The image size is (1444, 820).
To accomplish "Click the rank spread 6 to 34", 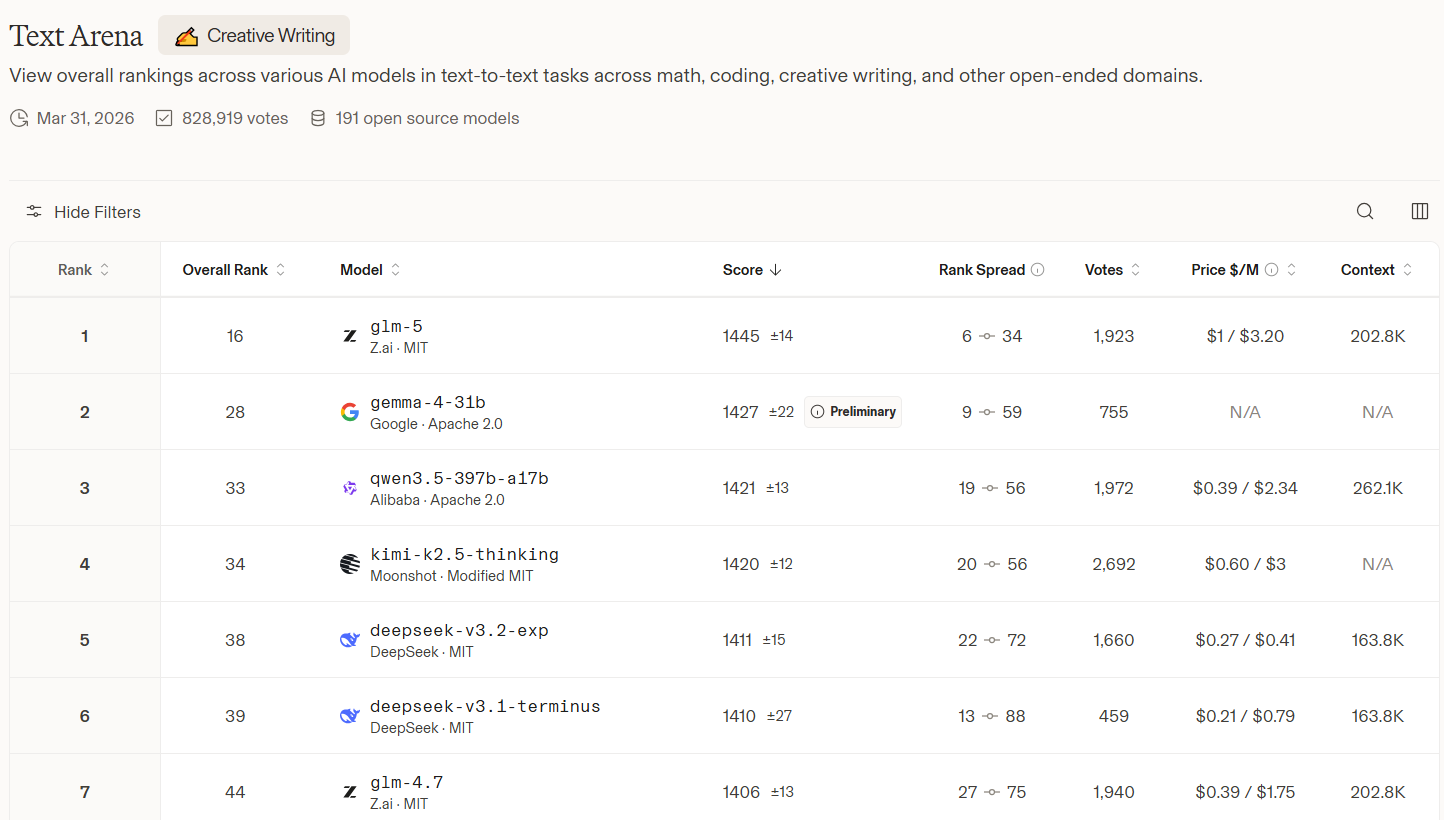I will coord(992,336).
